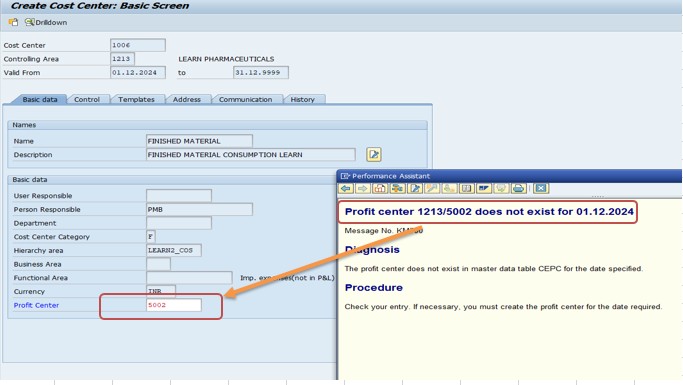Click the back arrow in Performance Assistant
Viewport: 683px width, 385px height.
click(346, 188)
